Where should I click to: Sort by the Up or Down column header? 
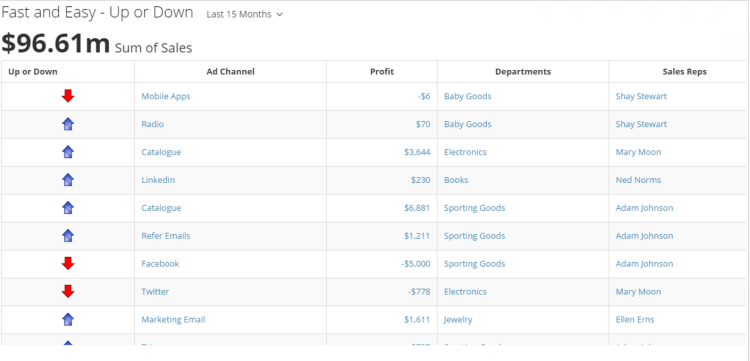tap(33, 72)
